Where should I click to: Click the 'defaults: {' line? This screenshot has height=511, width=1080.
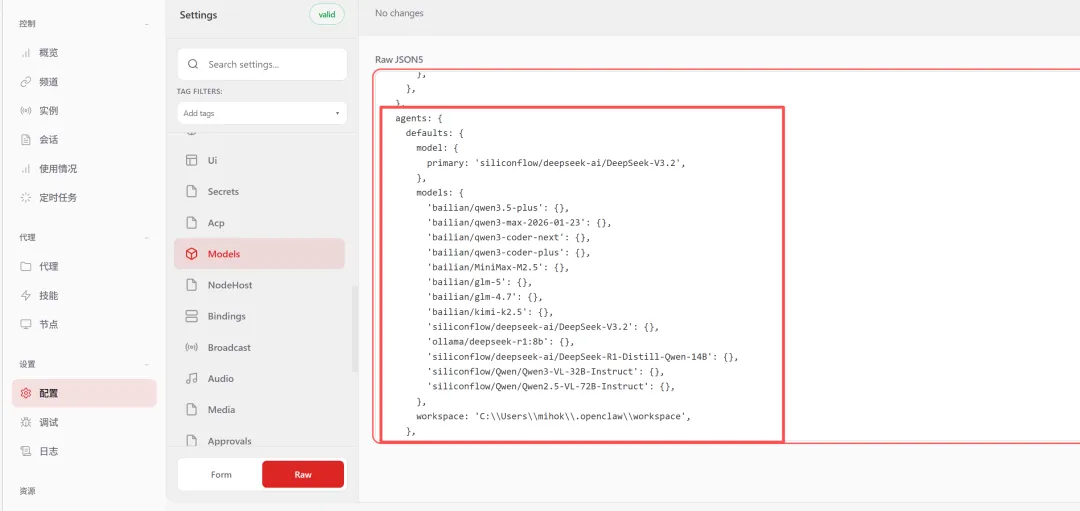[x=435, y=133]
